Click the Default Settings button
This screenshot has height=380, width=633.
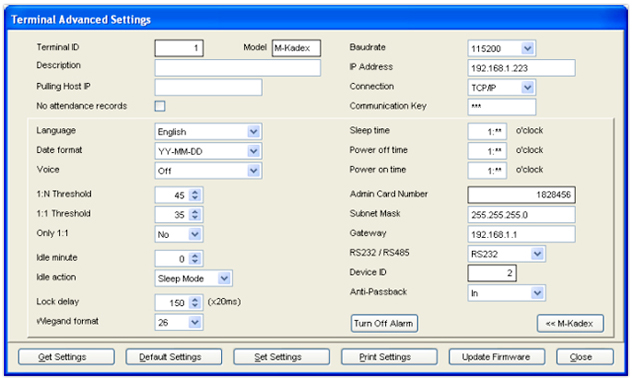[174, 357]
